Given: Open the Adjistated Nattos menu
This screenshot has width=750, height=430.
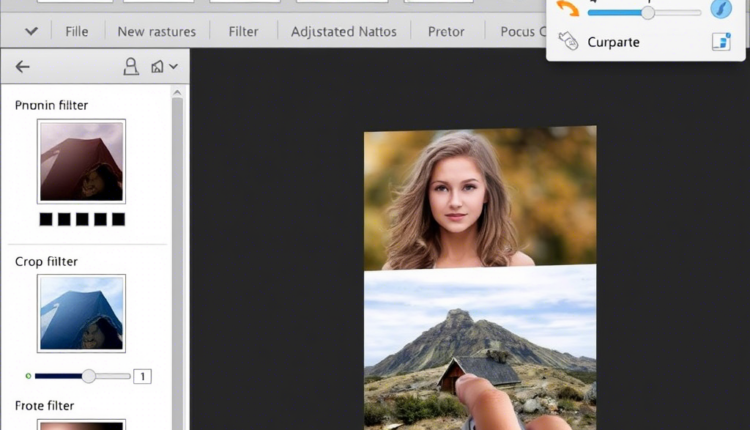Looking at the screenshot, I should (x=343, y=31).
